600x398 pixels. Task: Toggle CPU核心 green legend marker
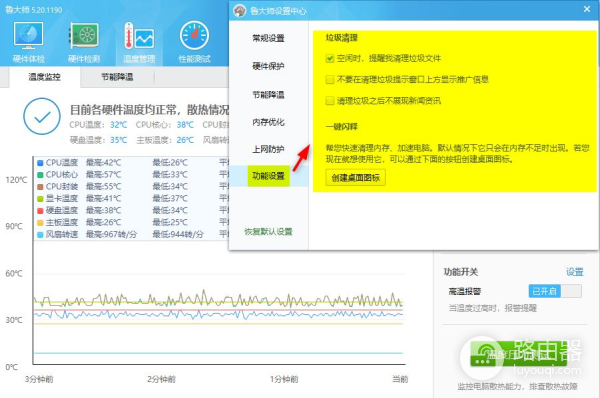tap(40, 175)
